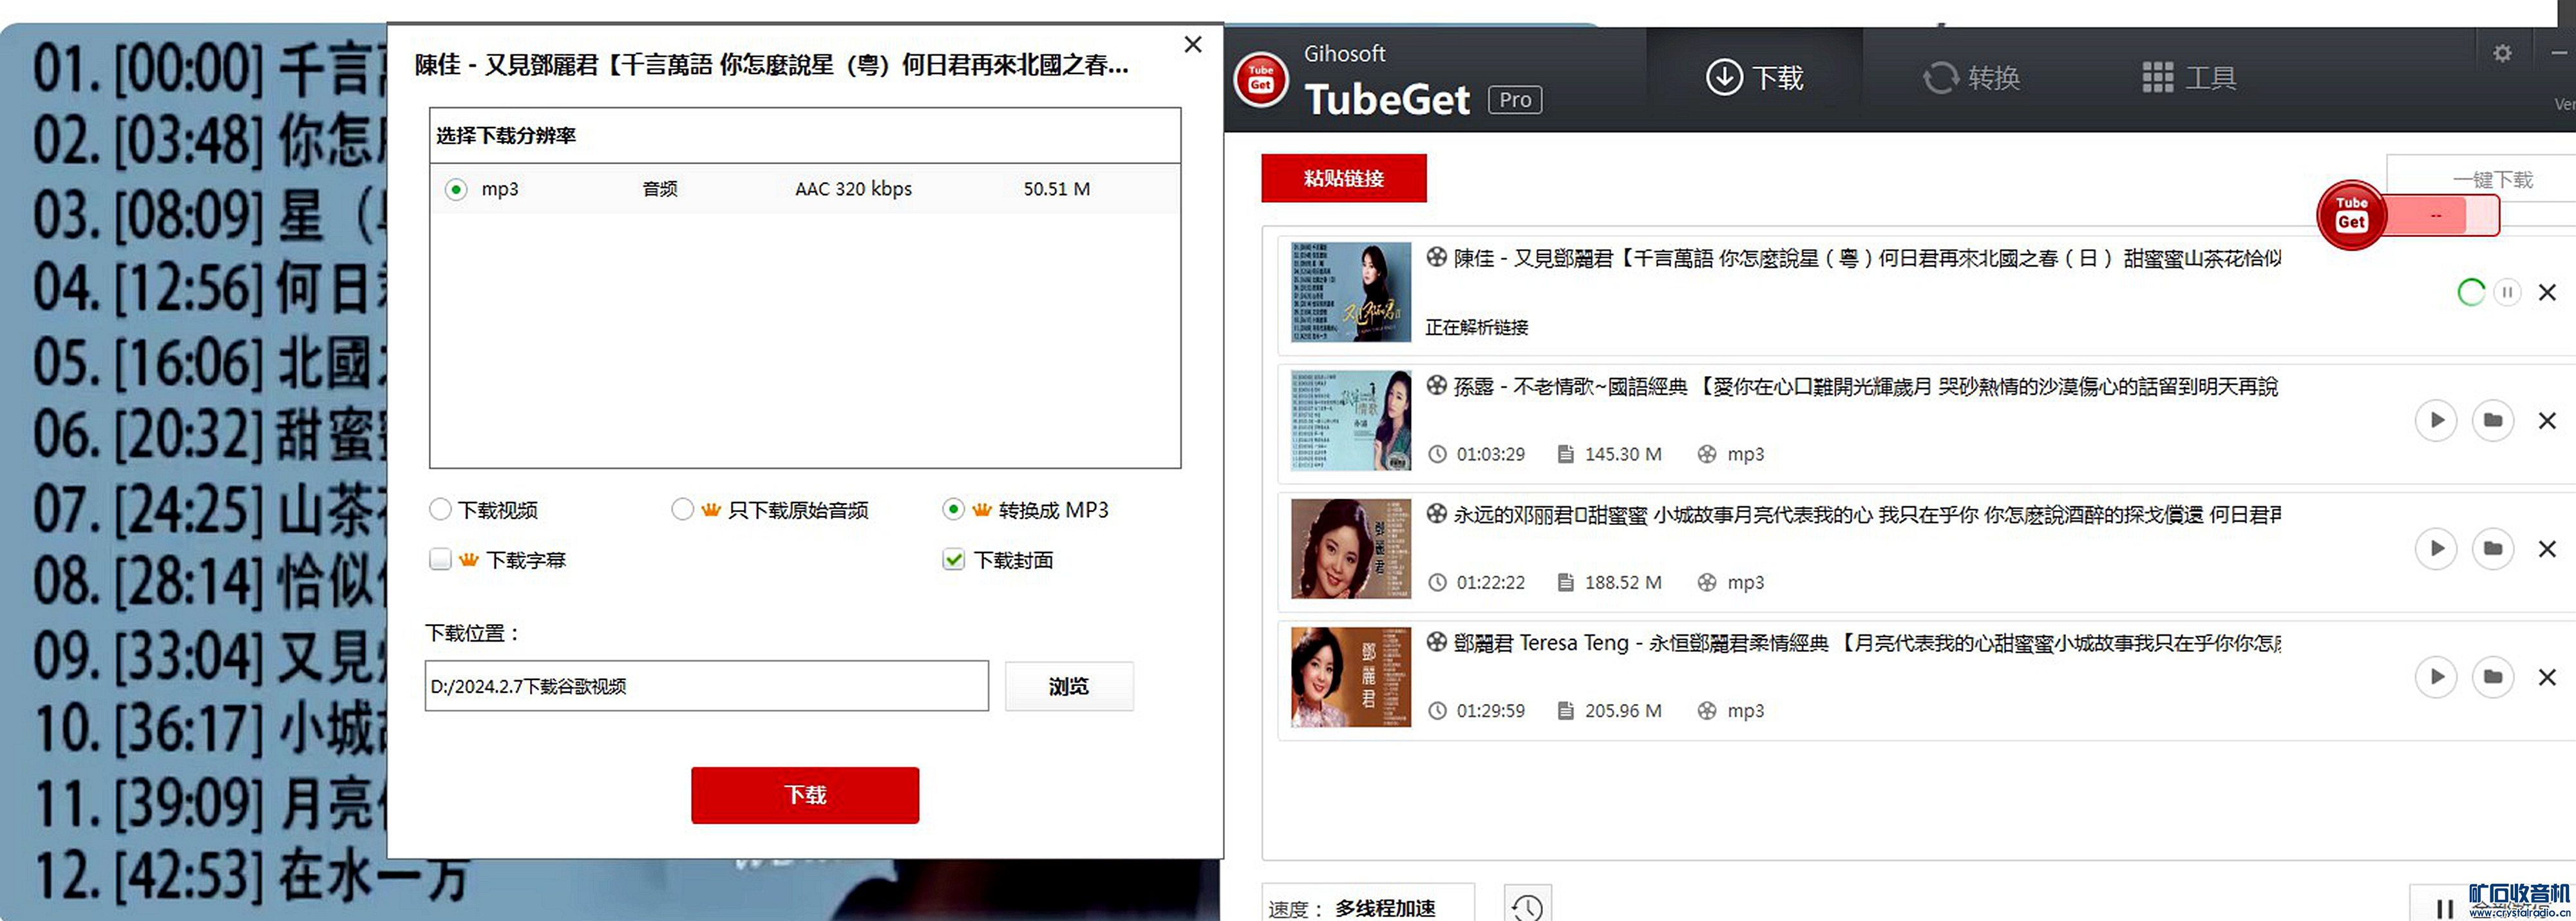Viewport: 2576px width, 921px height.
Task: Open folder for 永远的邓丽君 item
Action: [2493, 548]
